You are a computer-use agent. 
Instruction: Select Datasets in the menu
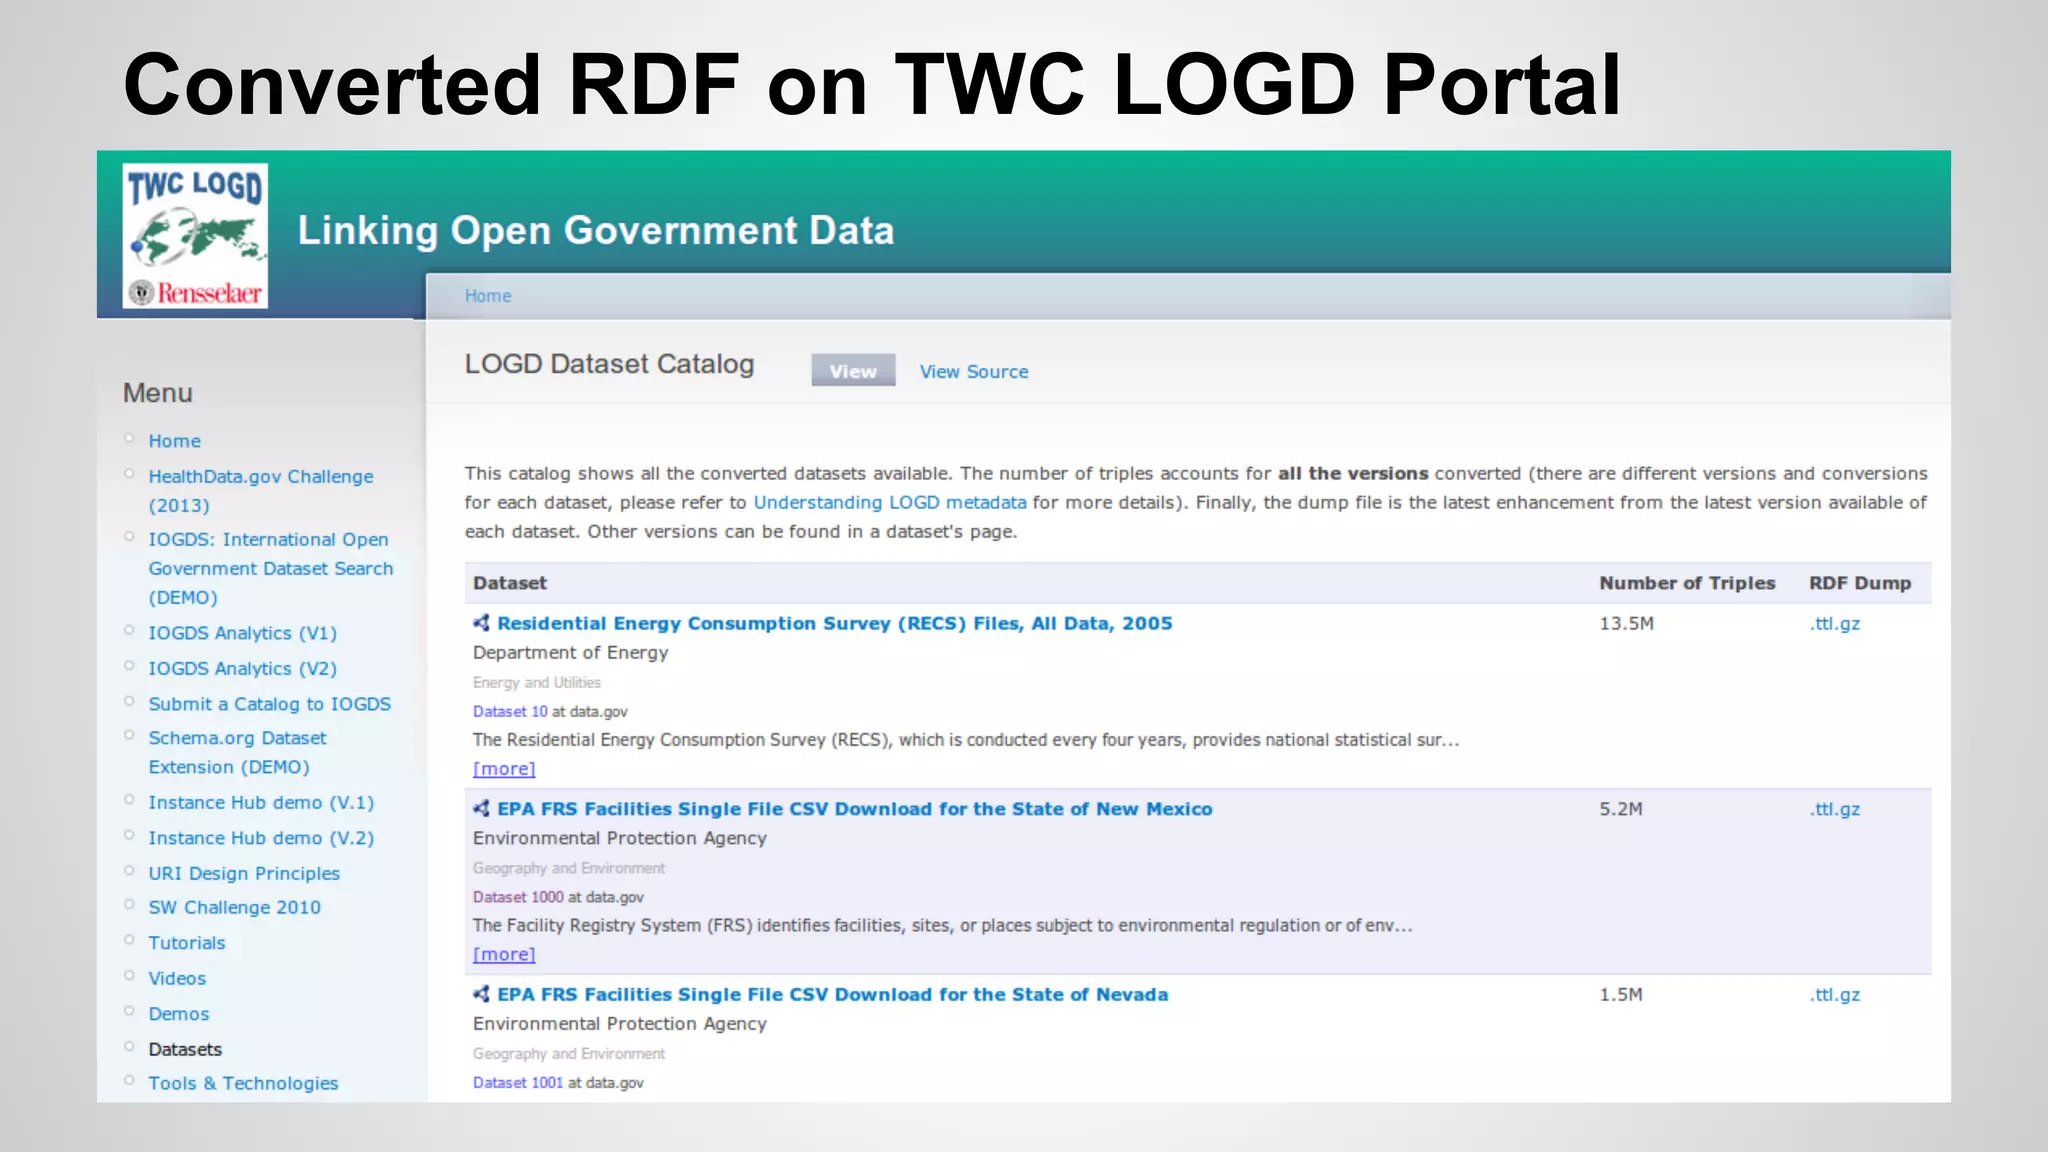(185, 1049)
